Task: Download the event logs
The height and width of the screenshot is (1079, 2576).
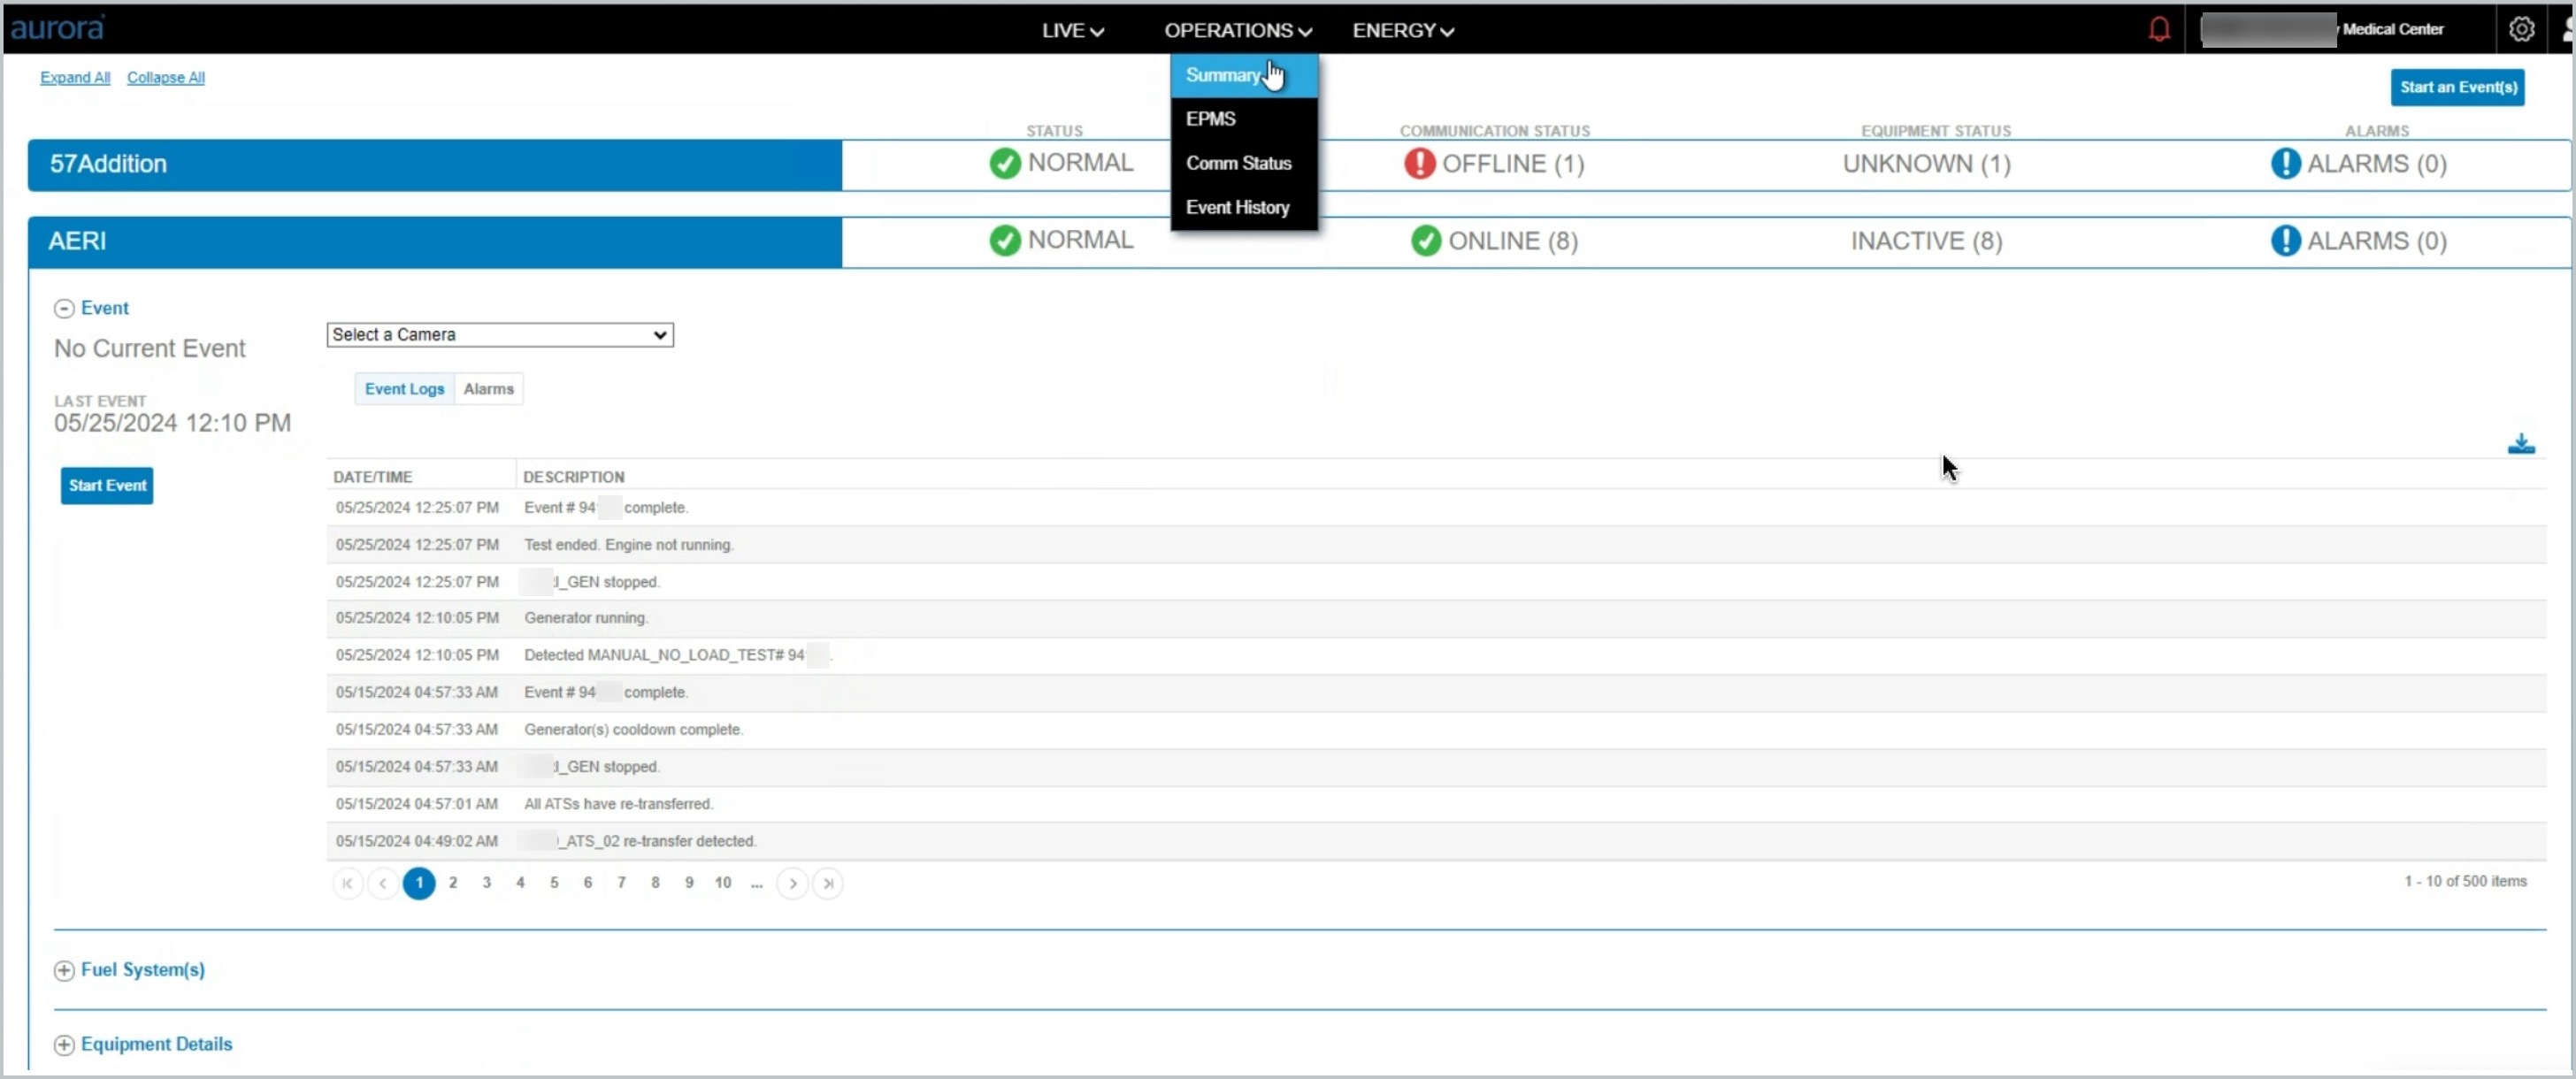Action: 2520,444
